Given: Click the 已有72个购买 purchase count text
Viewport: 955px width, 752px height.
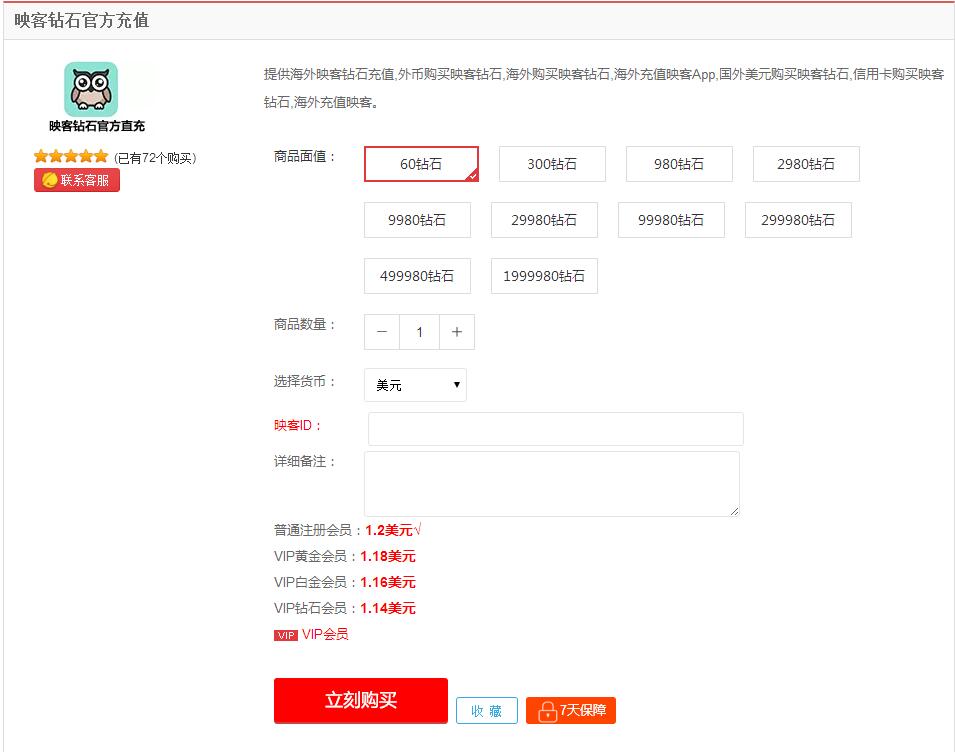Looking at the screenshot, I should pos(155,158).
